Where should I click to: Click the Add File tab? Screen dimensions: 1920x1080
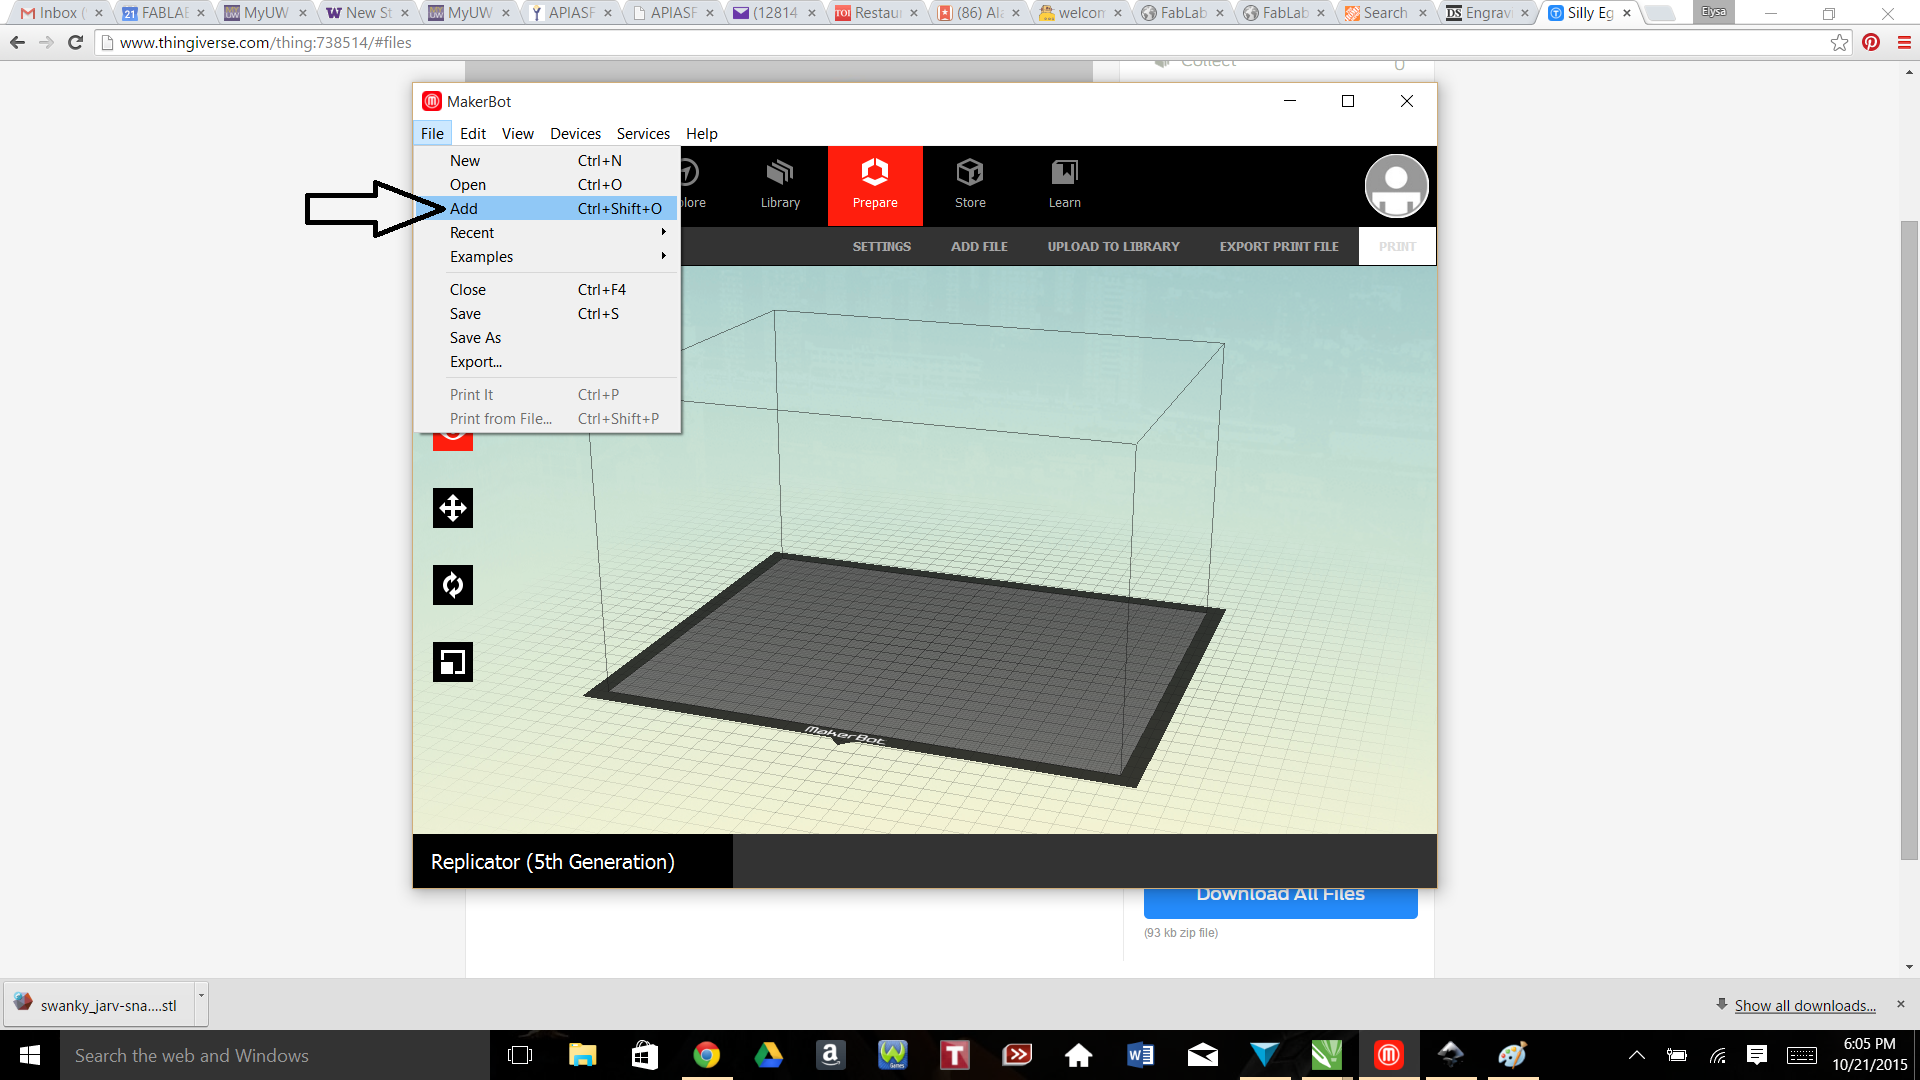[x=977, y=247]
